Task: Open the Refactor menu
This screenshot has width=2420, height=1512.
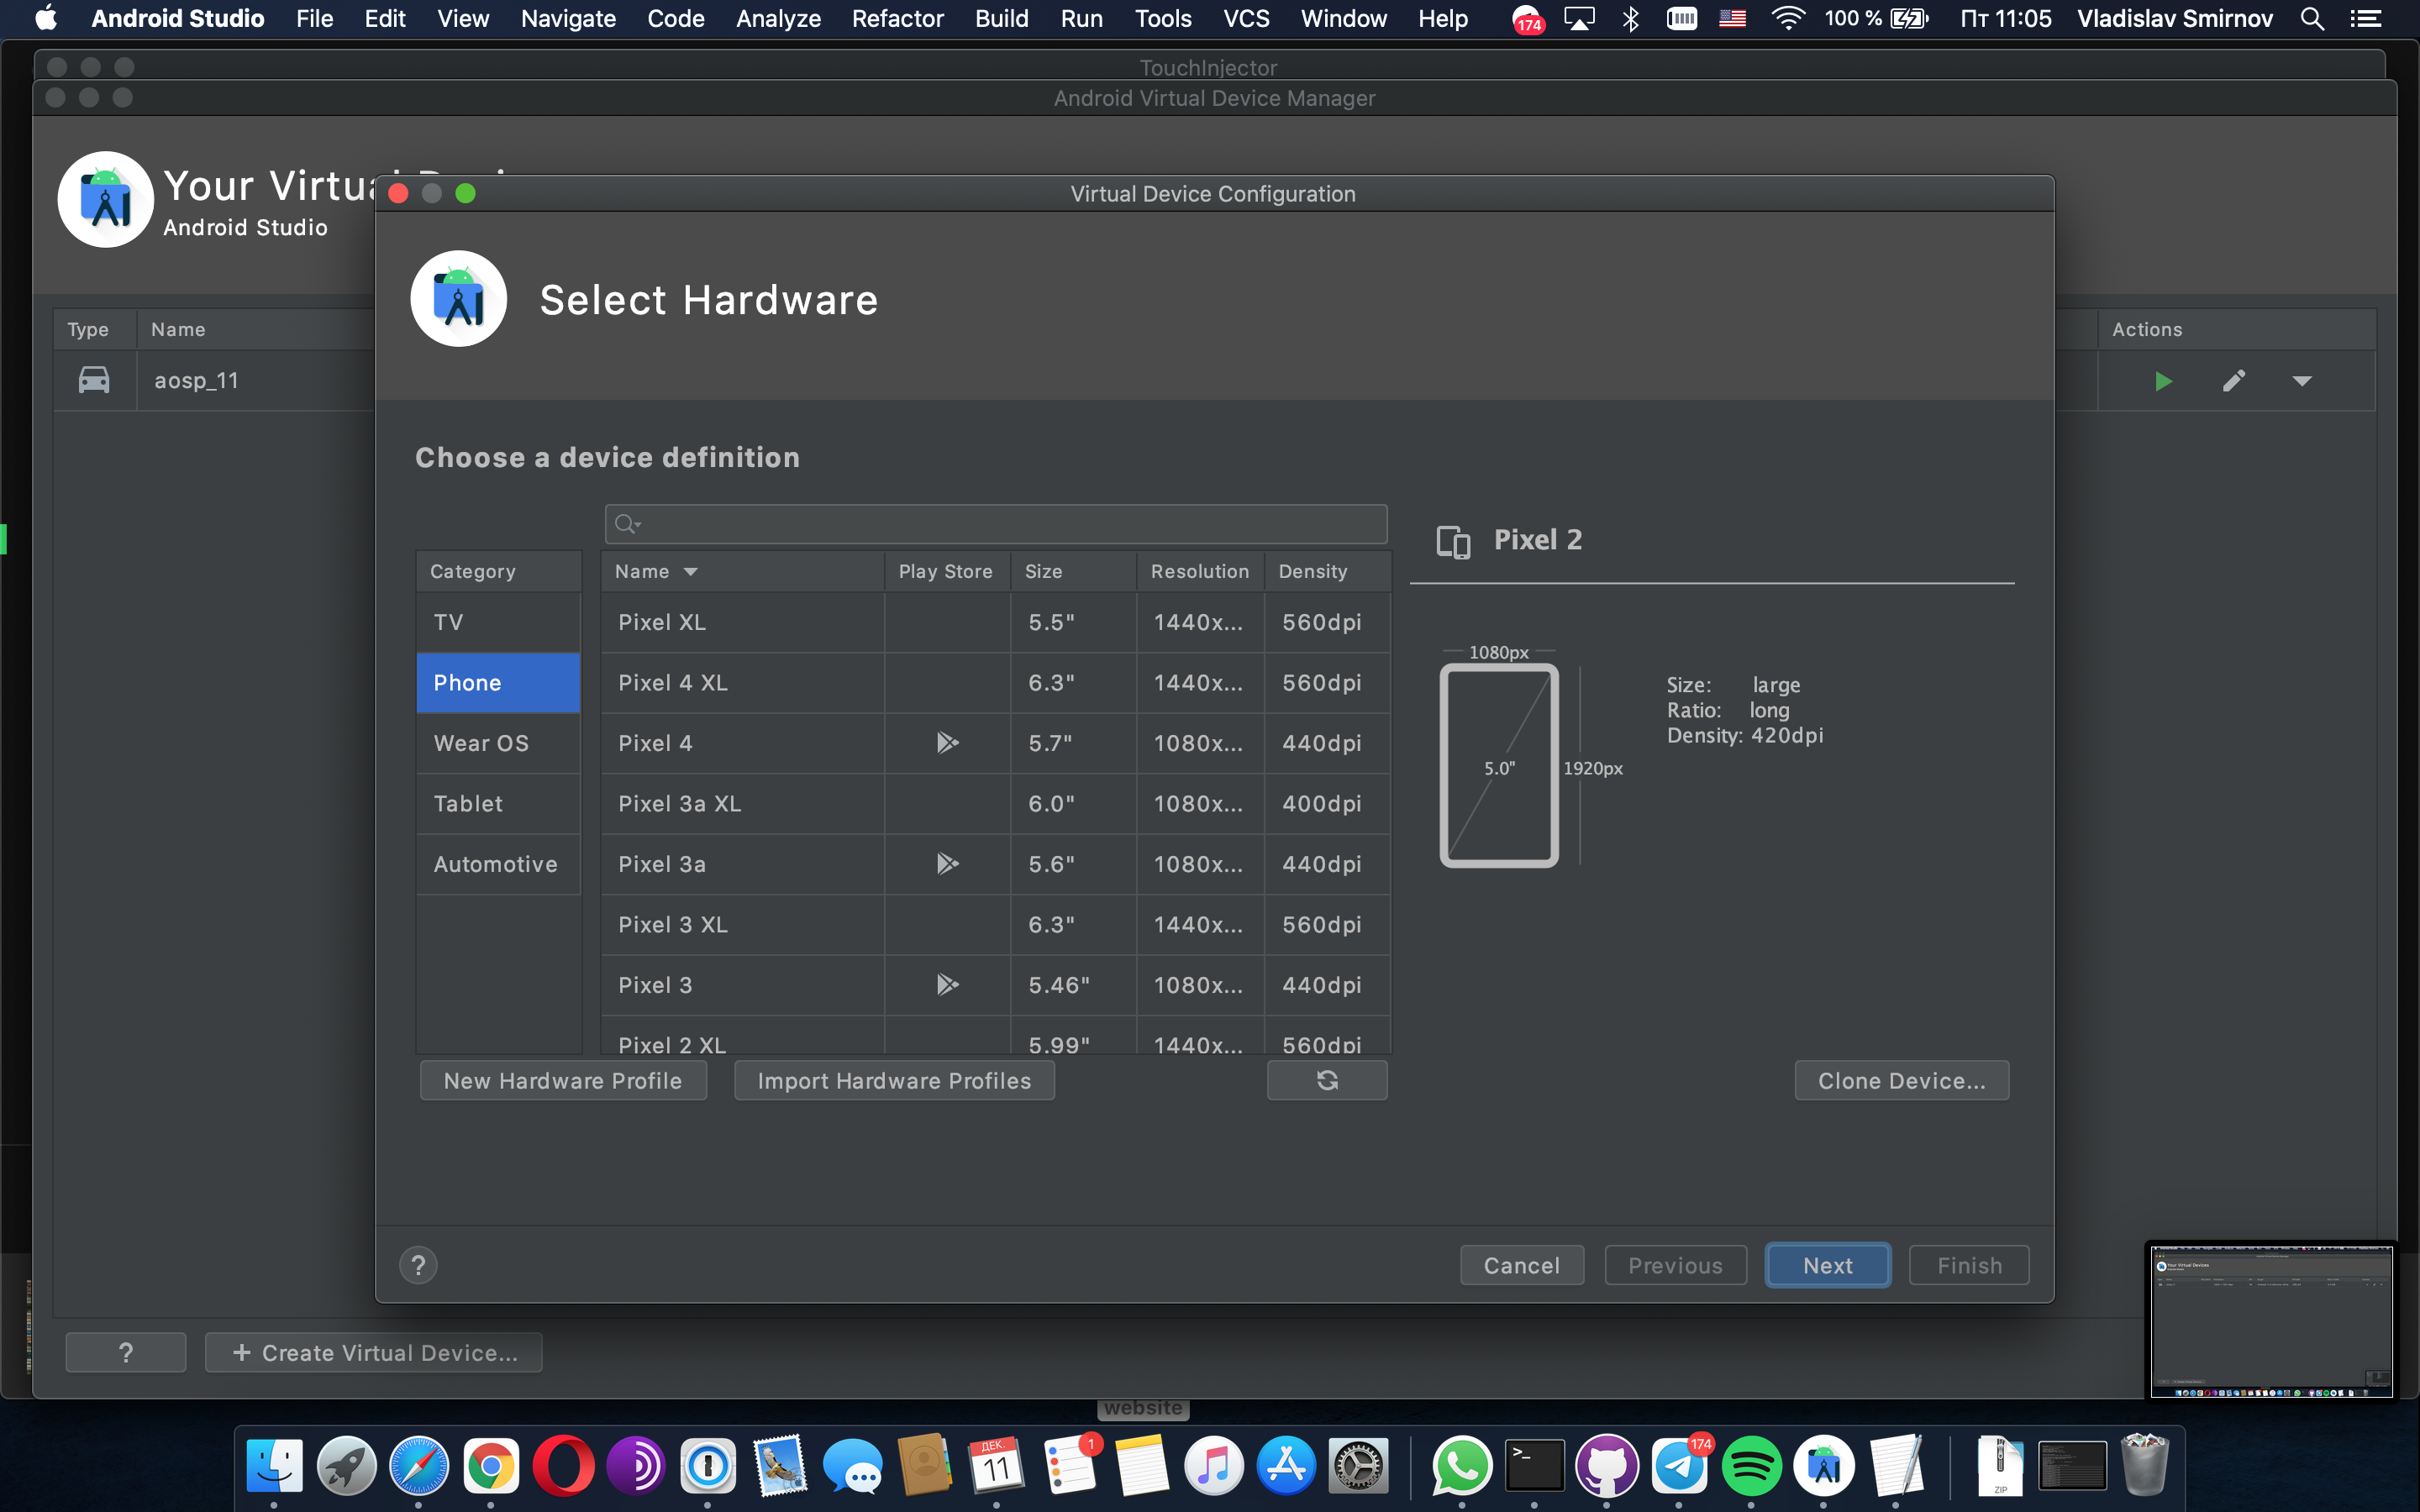Action: pyautogui.click(x=896, y=18)
